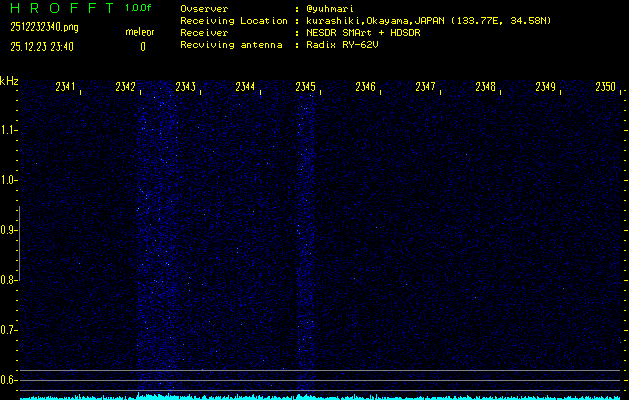Image resolution: width=629 pixels, height=400 pixels.
Task: Click the 2348 time marker
Action: tap(485, 87)
